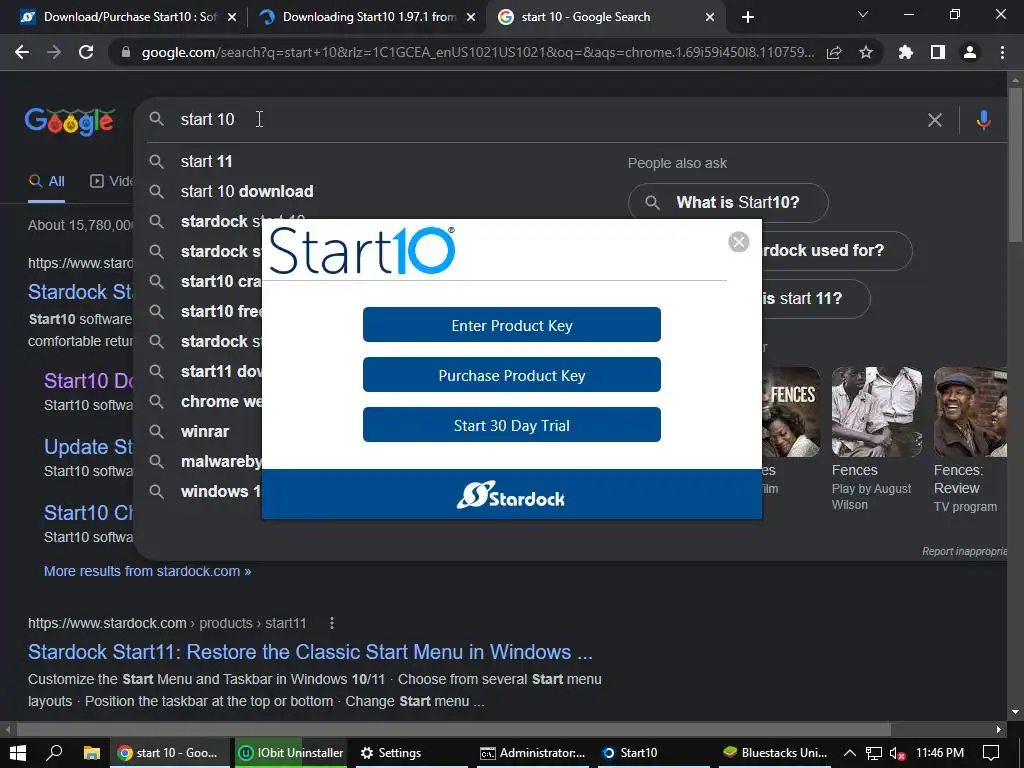Show hidden tray icons chevron
The width and height of the screenshot is (1024, 768).
click(850, 753)
